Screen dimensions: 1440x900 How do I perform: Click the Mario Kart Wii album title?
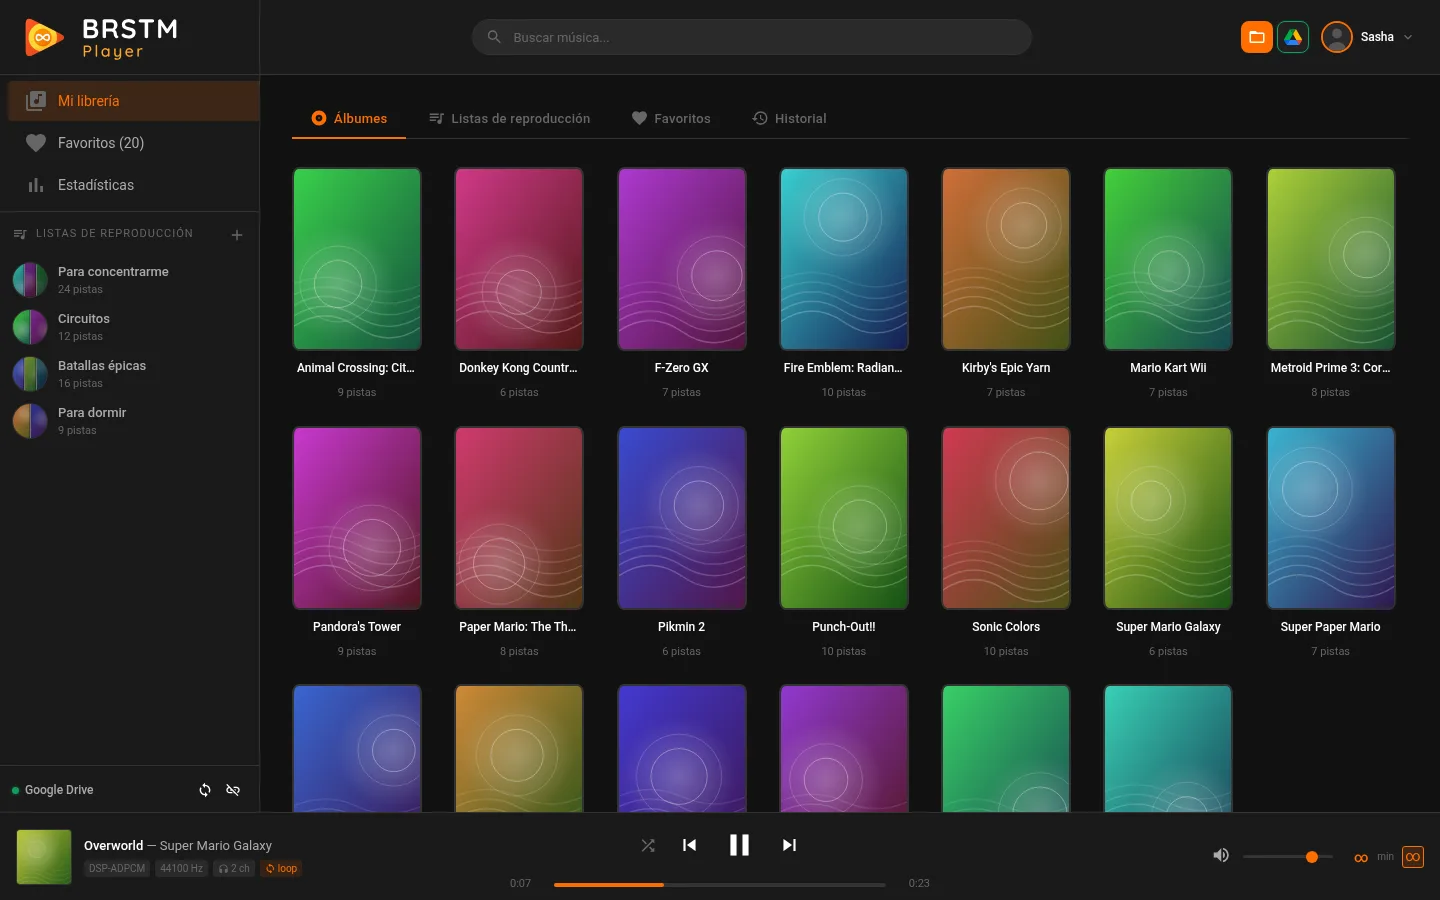point(1168,368)
